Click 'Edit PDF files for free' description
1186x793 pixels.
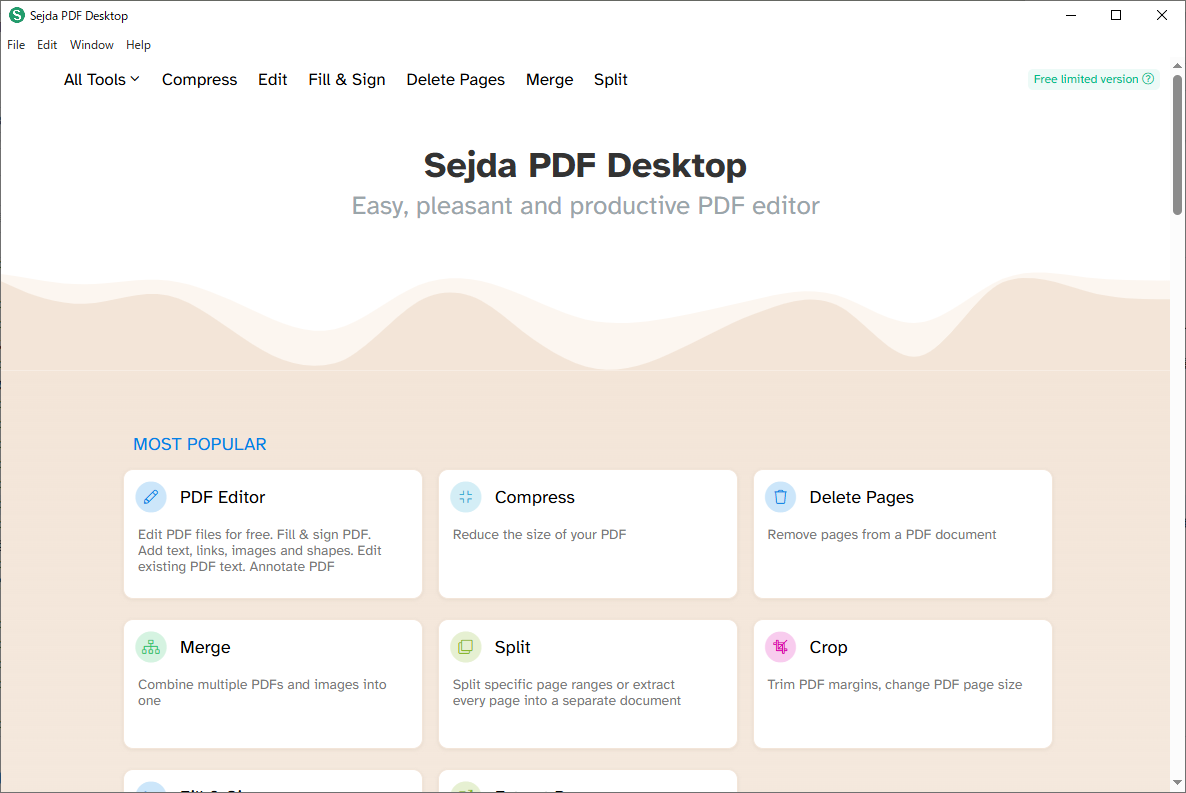[259, 550]
